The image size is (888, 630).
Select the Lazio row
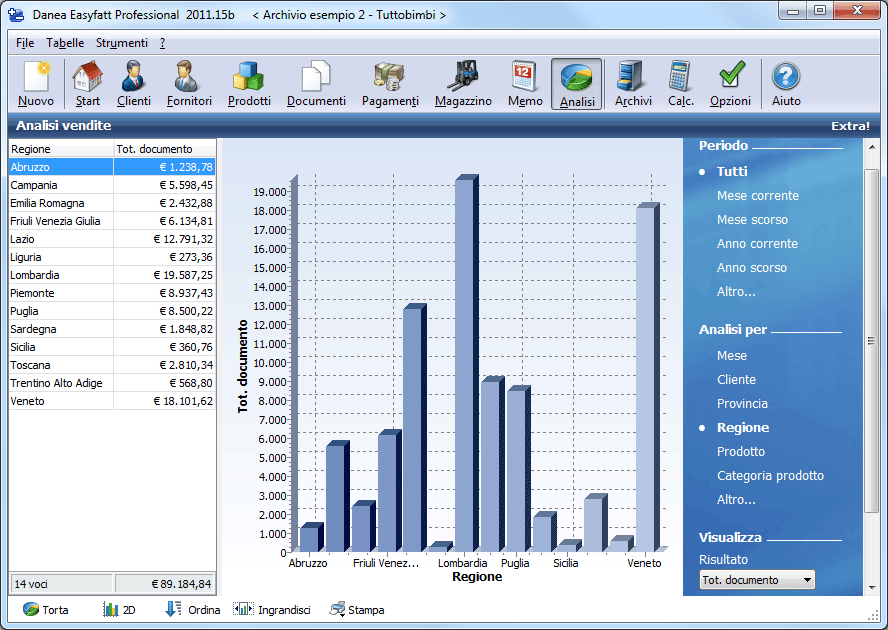click(112, 239)
